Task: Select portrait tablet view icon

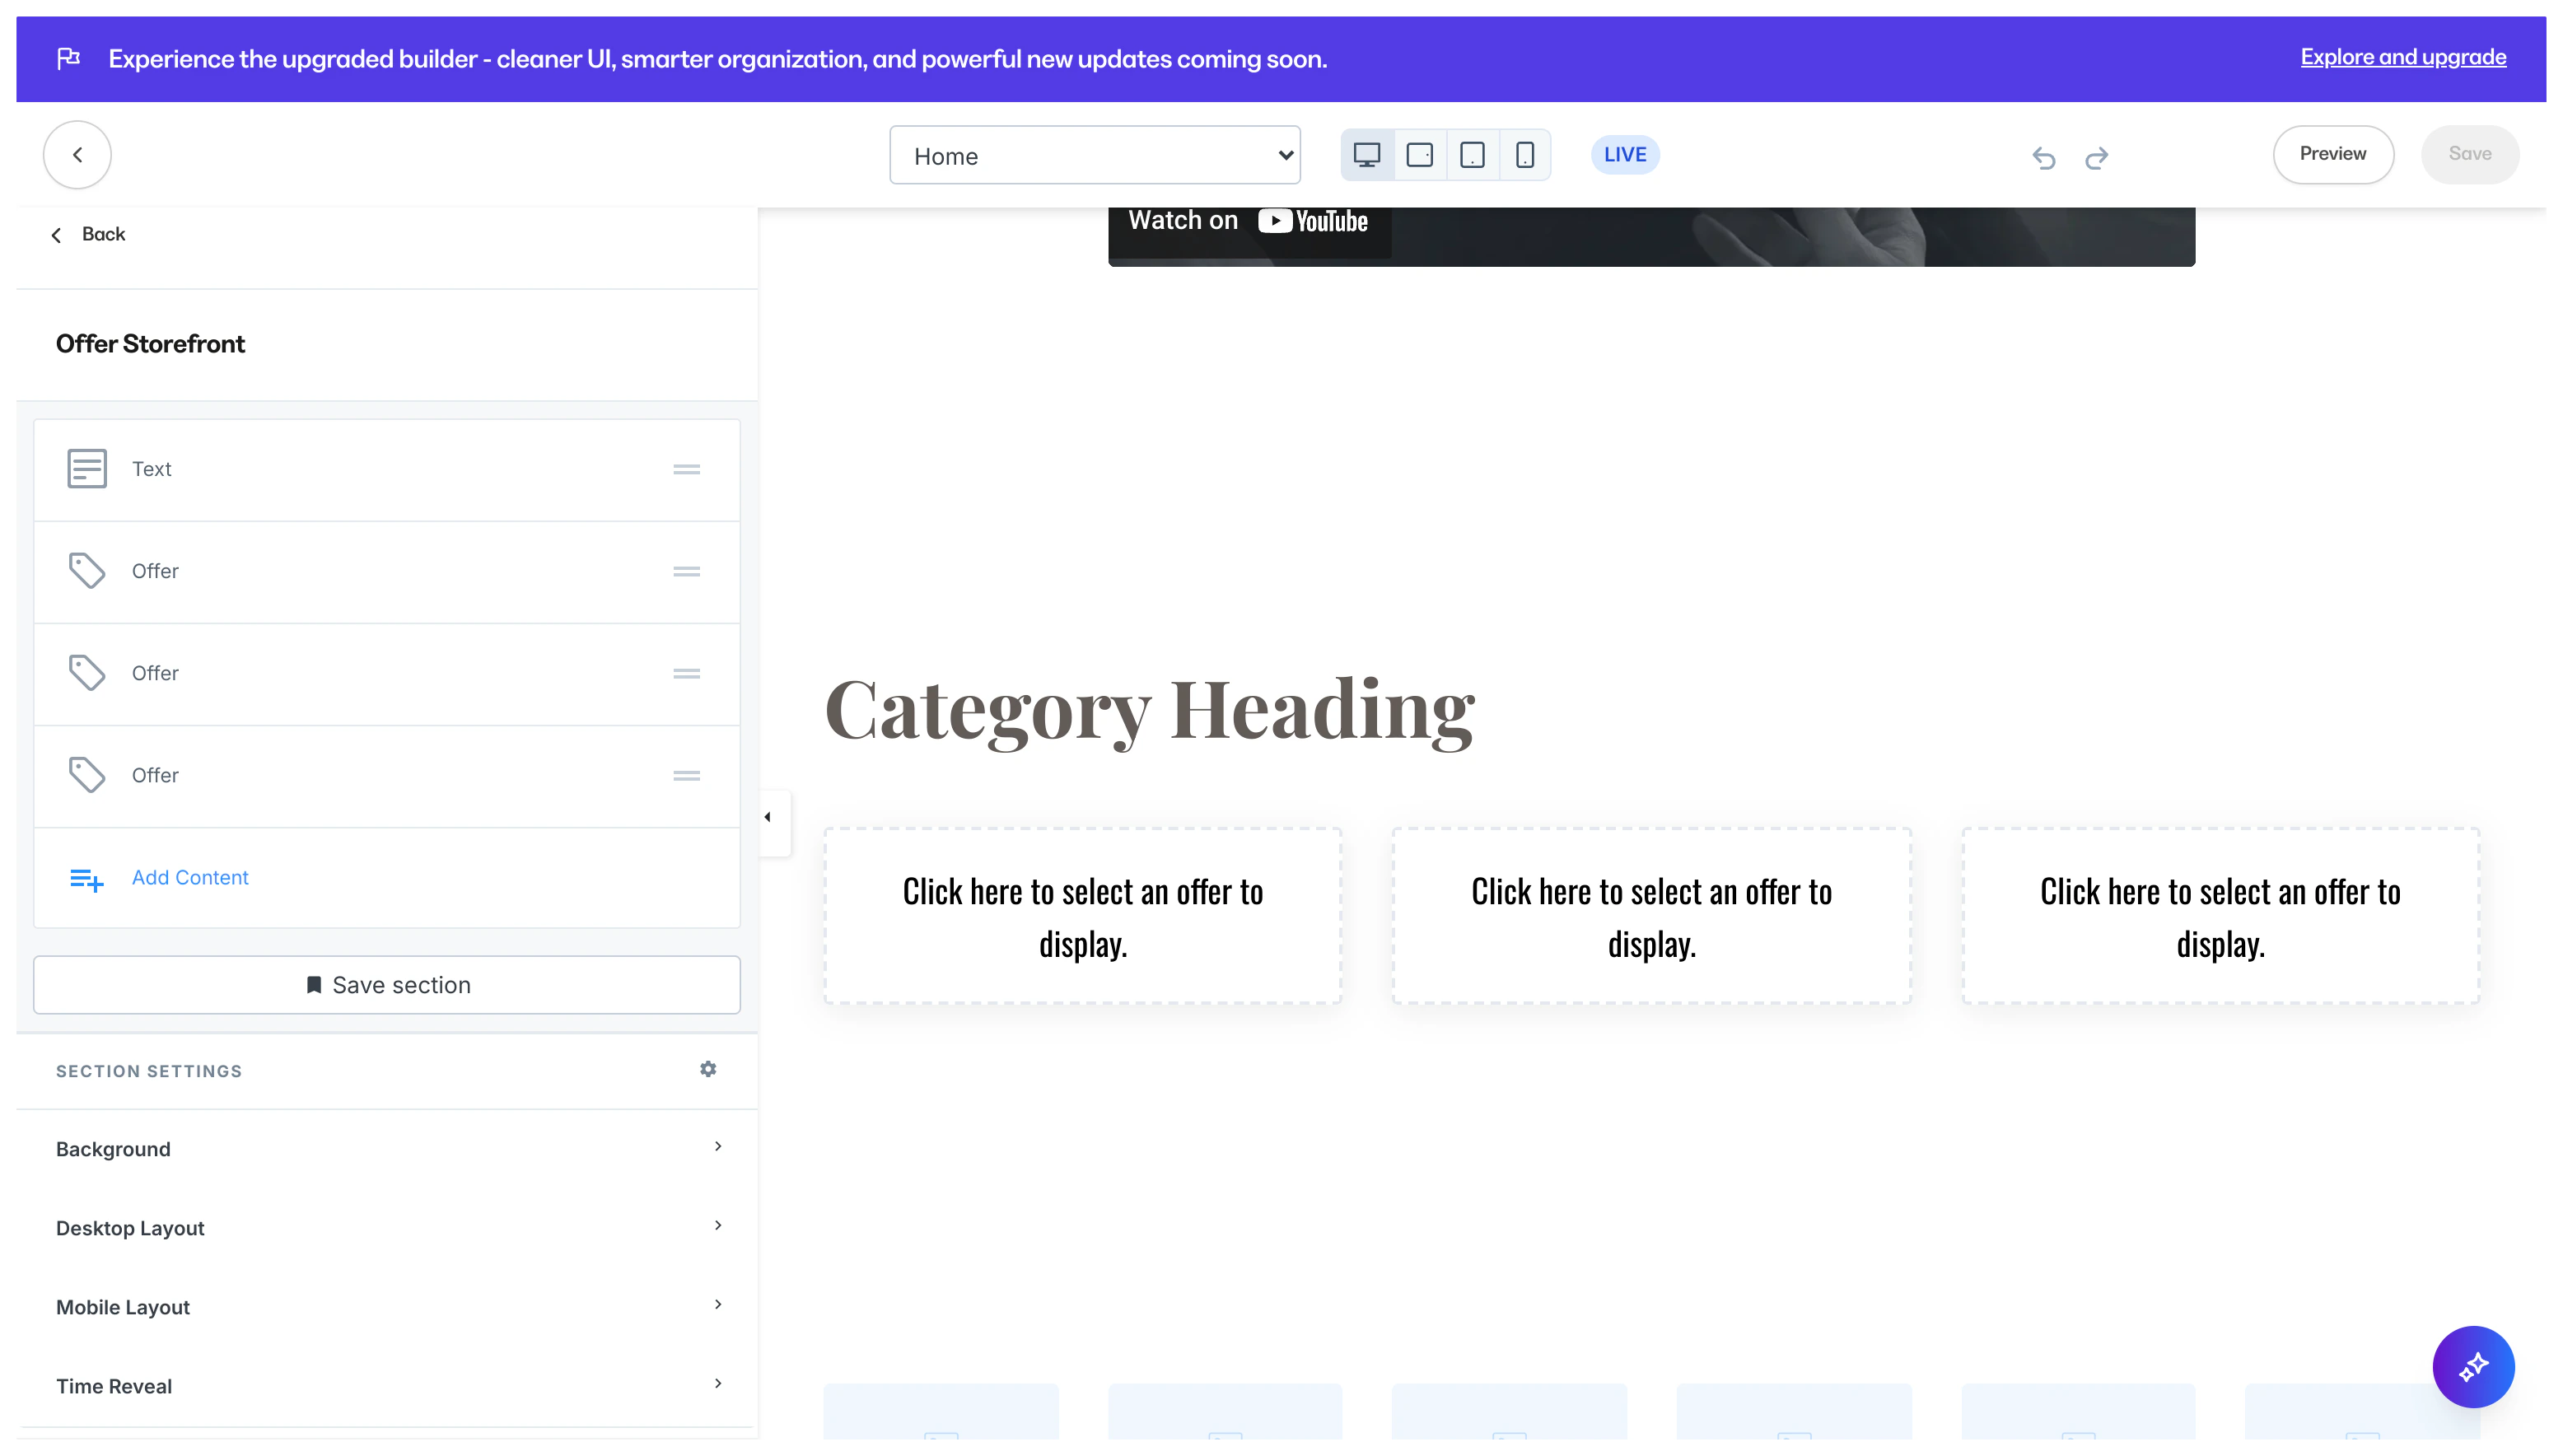Action: [1472, 155]
